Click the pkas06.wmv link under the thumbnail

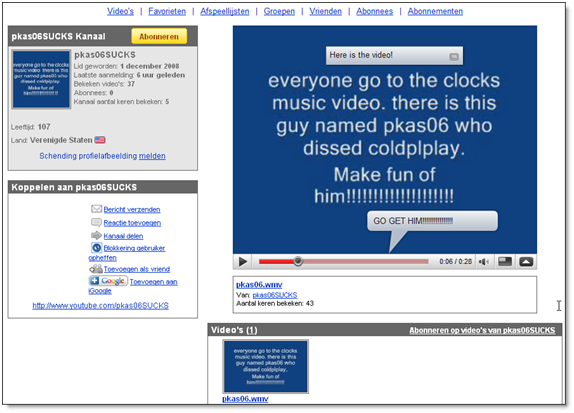[x=245, y=399]
